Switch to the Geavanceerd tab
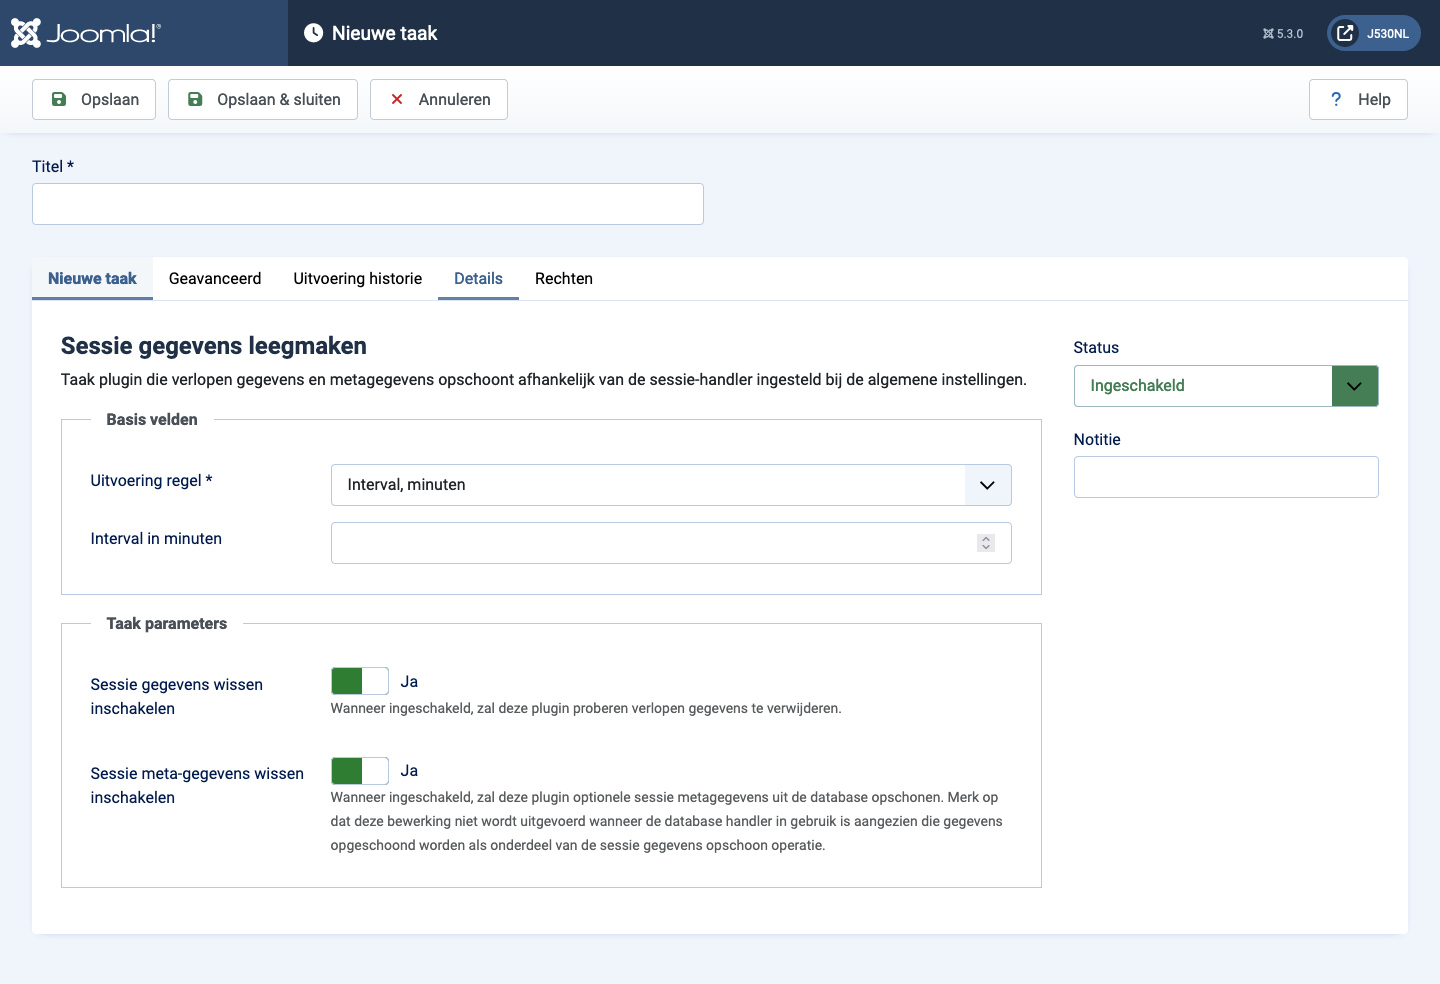Image resolution: width=1440 pixels, height=984 pixels. [x=215, y=278]
